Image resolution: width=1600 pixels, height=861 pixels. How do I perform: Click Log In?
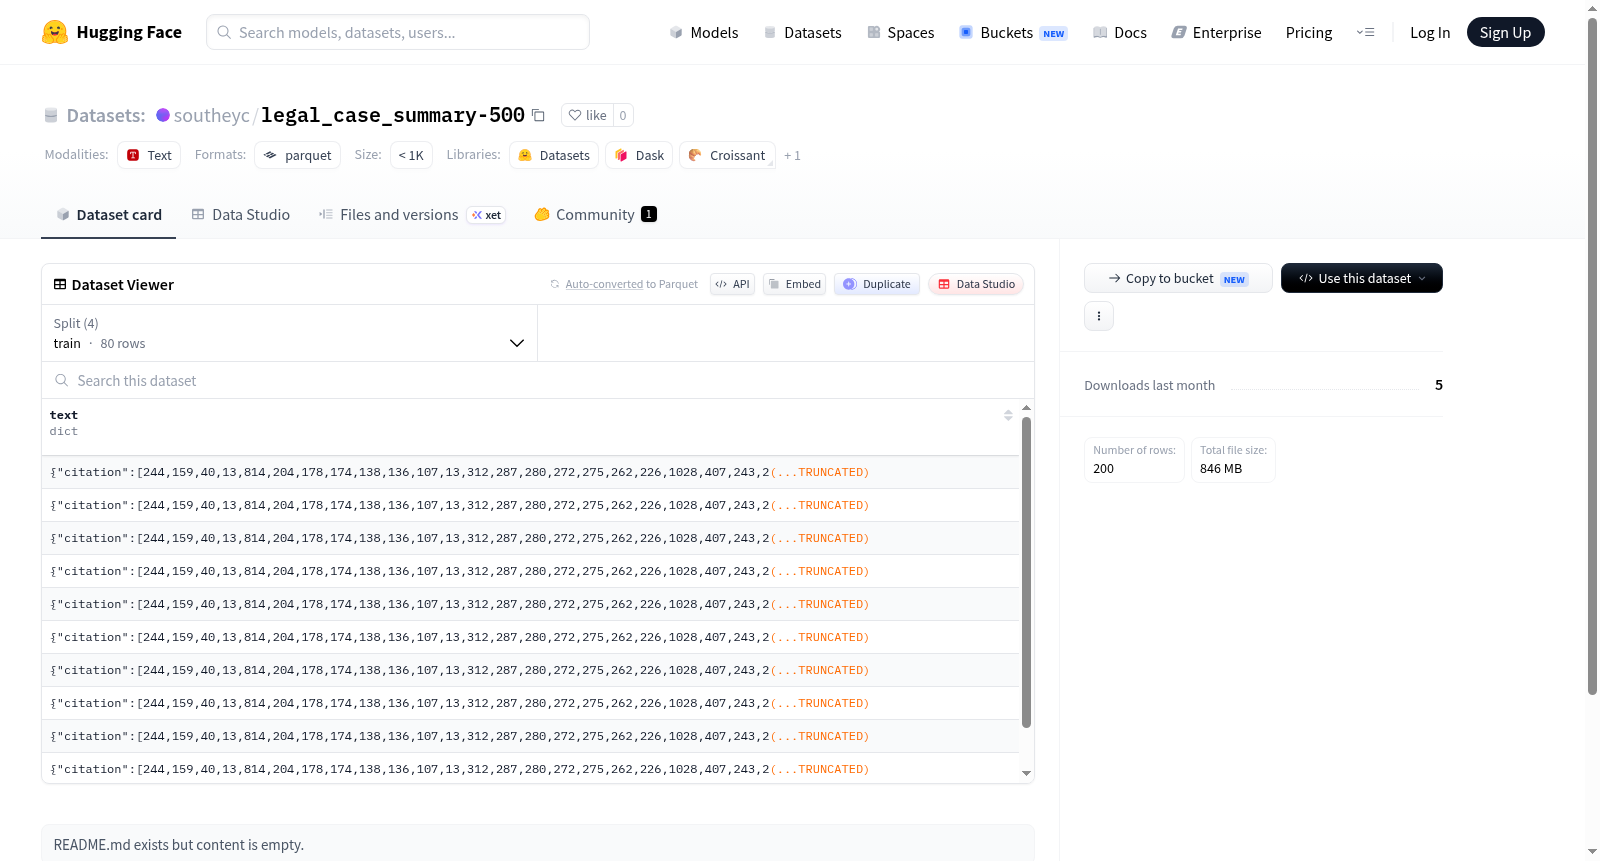tap(1430, 32)
